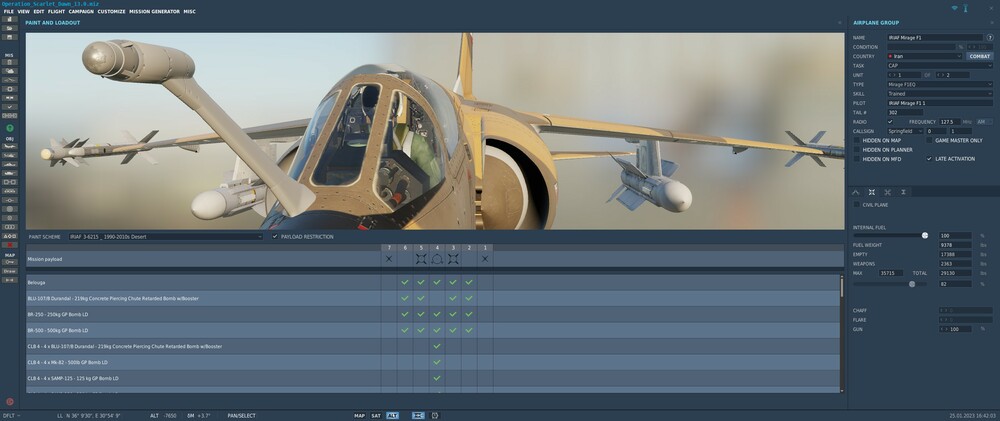Screen dimensions: 1000x421
Task: Click the Tail # input field
Action: (905, 112)
